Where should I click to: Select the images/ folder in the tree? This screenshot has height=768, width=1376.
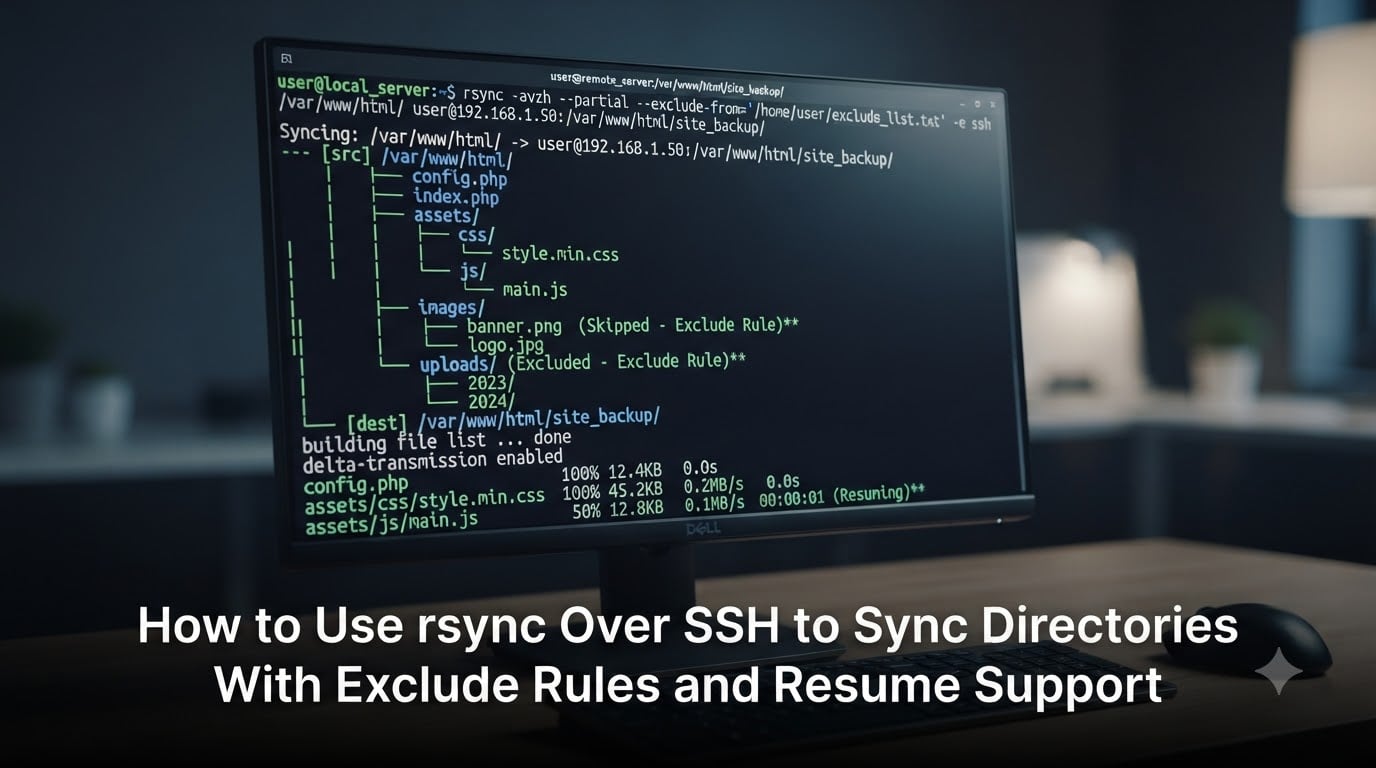451,307
